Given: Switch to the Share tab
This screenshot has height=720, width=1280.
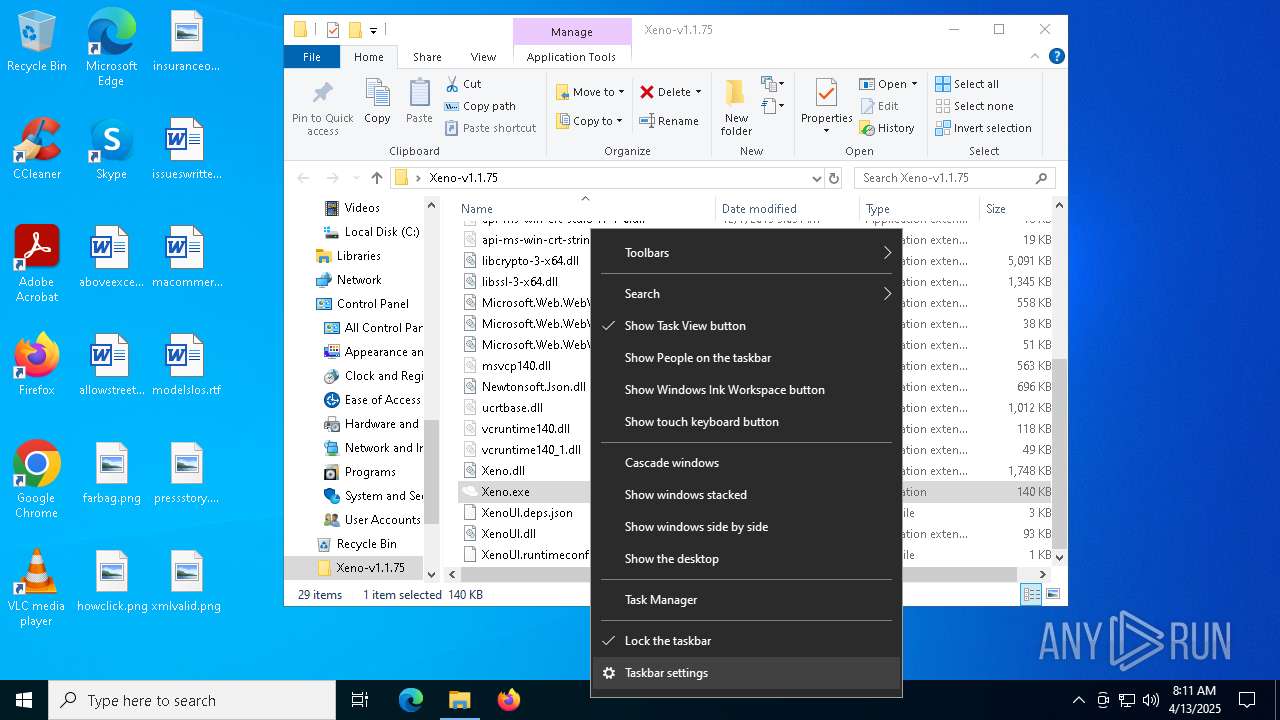Looking at the screenshot, I should (x=427, y=57).
